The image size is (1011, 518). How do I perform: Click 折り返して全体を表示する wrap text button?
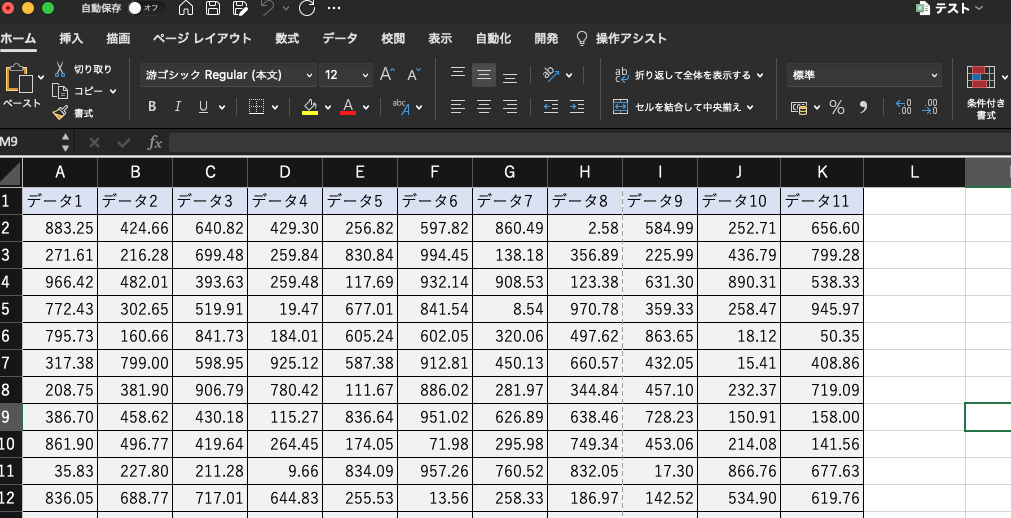tap(689, 75)
